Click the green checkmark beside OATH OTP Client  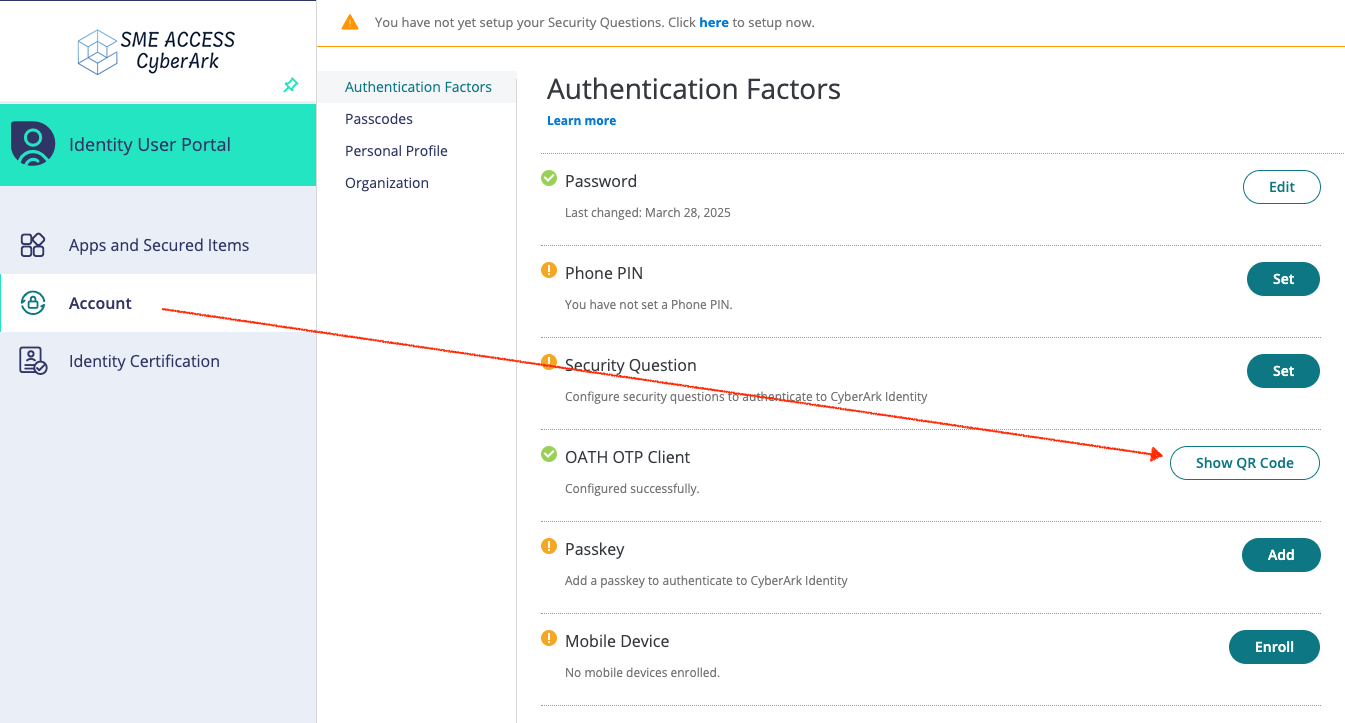[549, 453]
